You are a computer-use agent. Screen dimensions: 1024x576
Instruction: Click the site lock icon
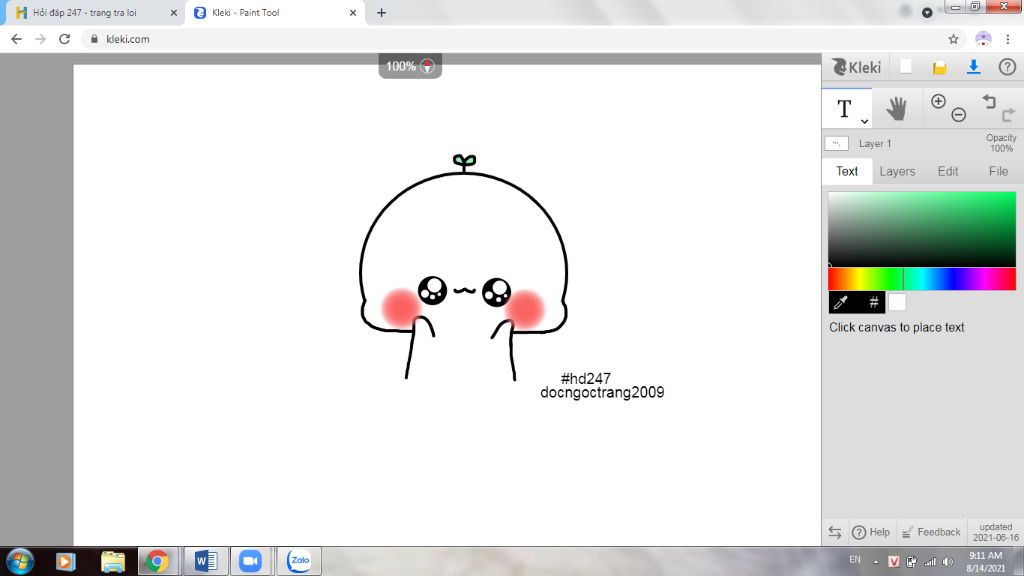[x=94, y=39]
